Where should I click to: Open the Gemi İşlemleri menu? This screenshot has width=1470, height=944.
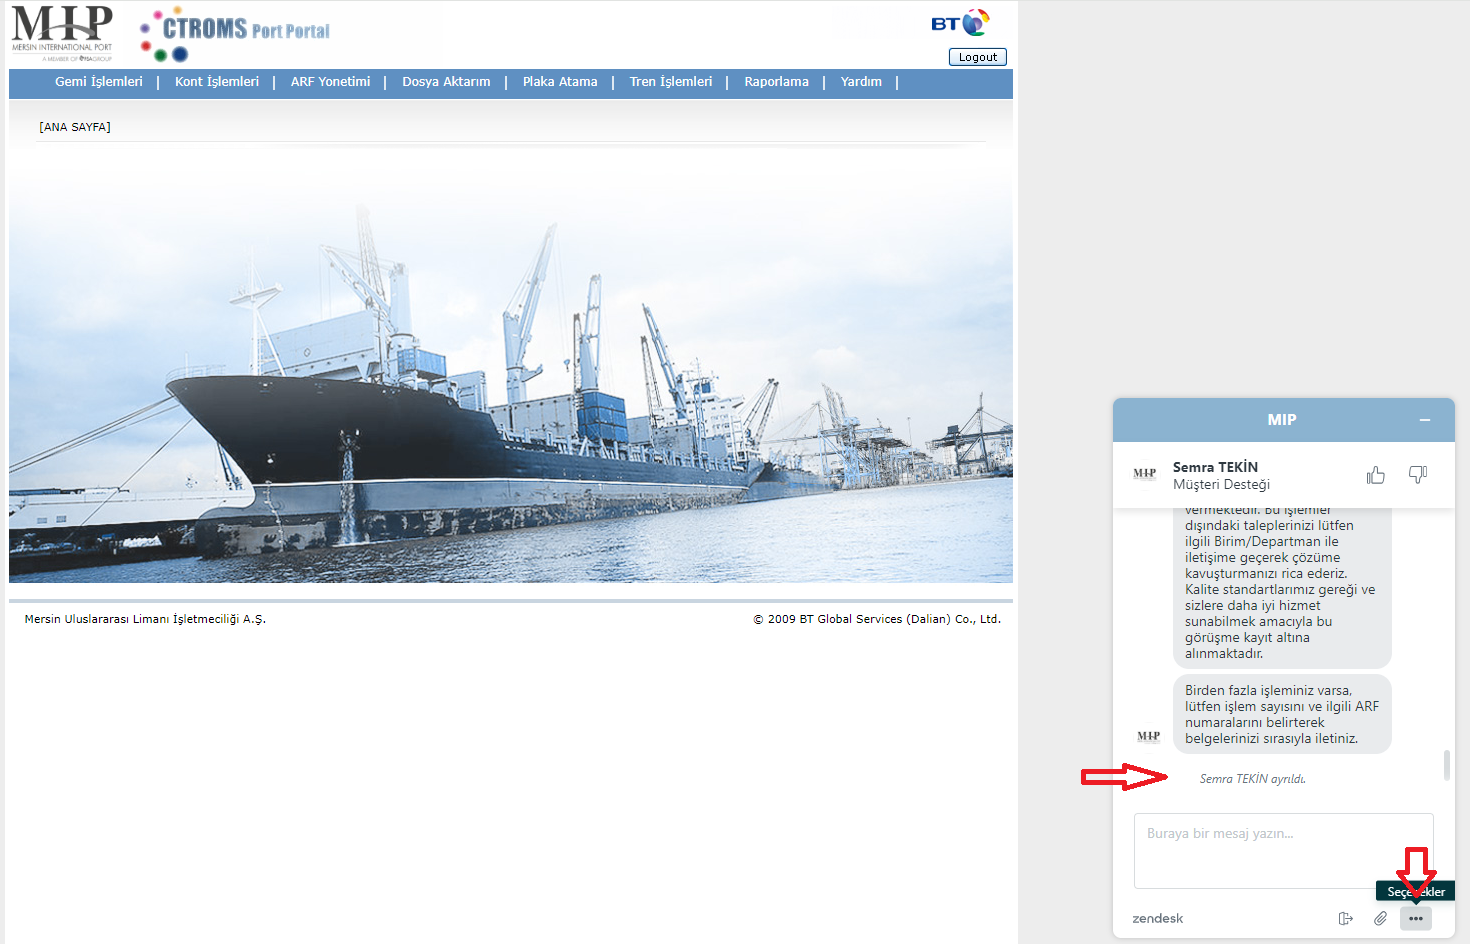[99, 82]
